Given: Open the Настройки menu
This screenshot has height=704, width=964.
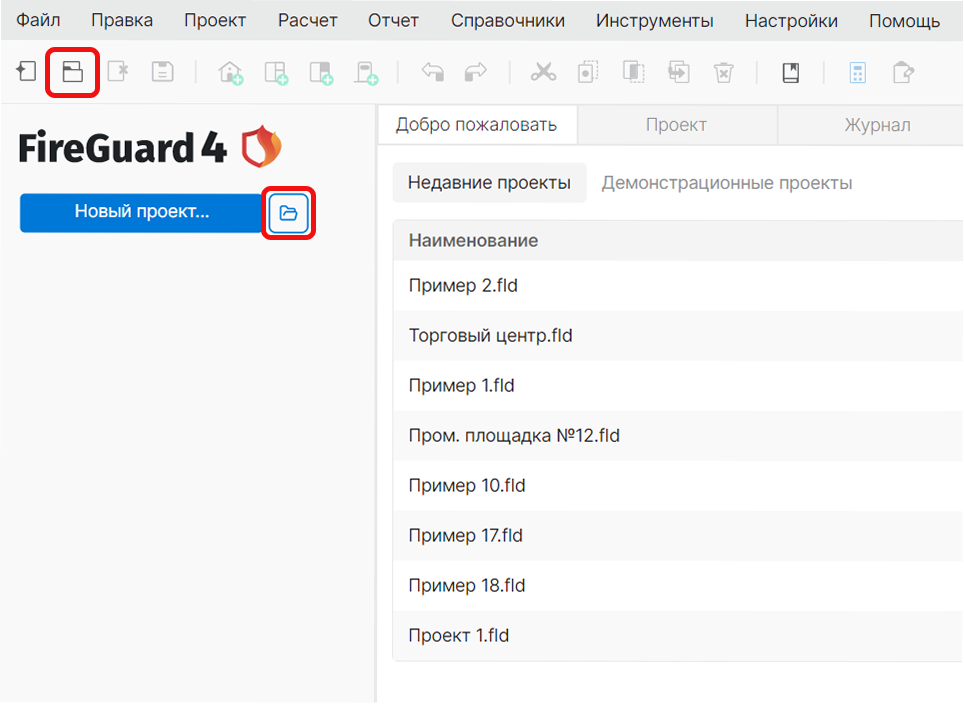Looking at the screenshot, I should tap(791, 20).
